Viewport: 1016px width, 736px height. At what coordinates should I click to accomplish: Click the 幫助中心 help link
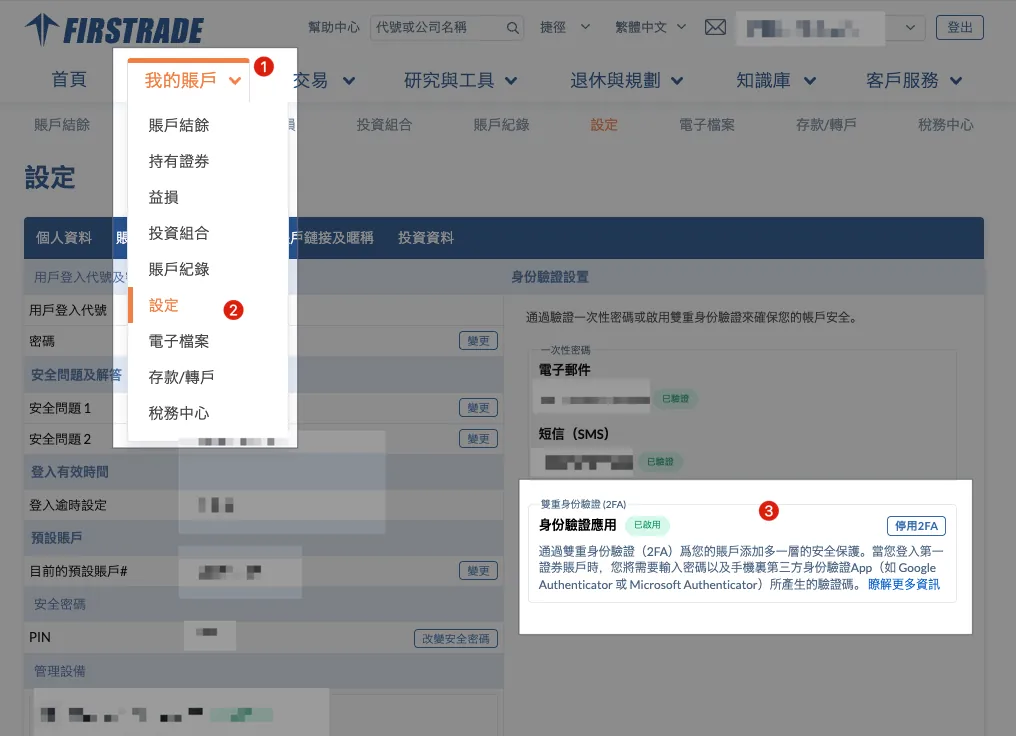coord(334,28)
